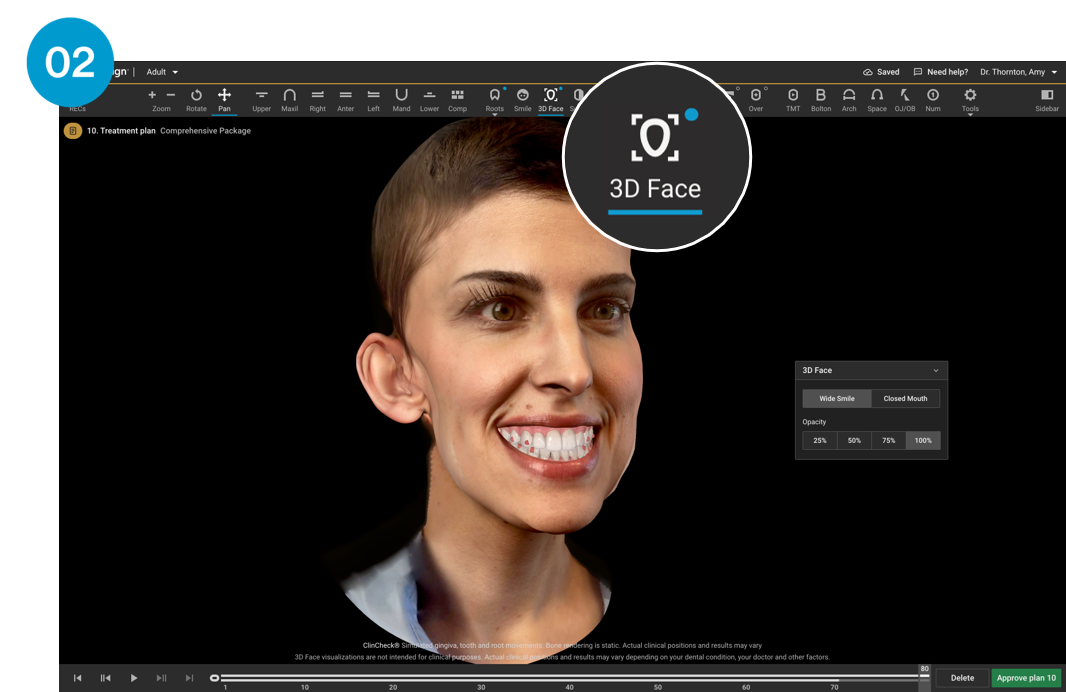Set face opacity to 100%
This screenshot has width=1066, height=692.
[923, 440]
